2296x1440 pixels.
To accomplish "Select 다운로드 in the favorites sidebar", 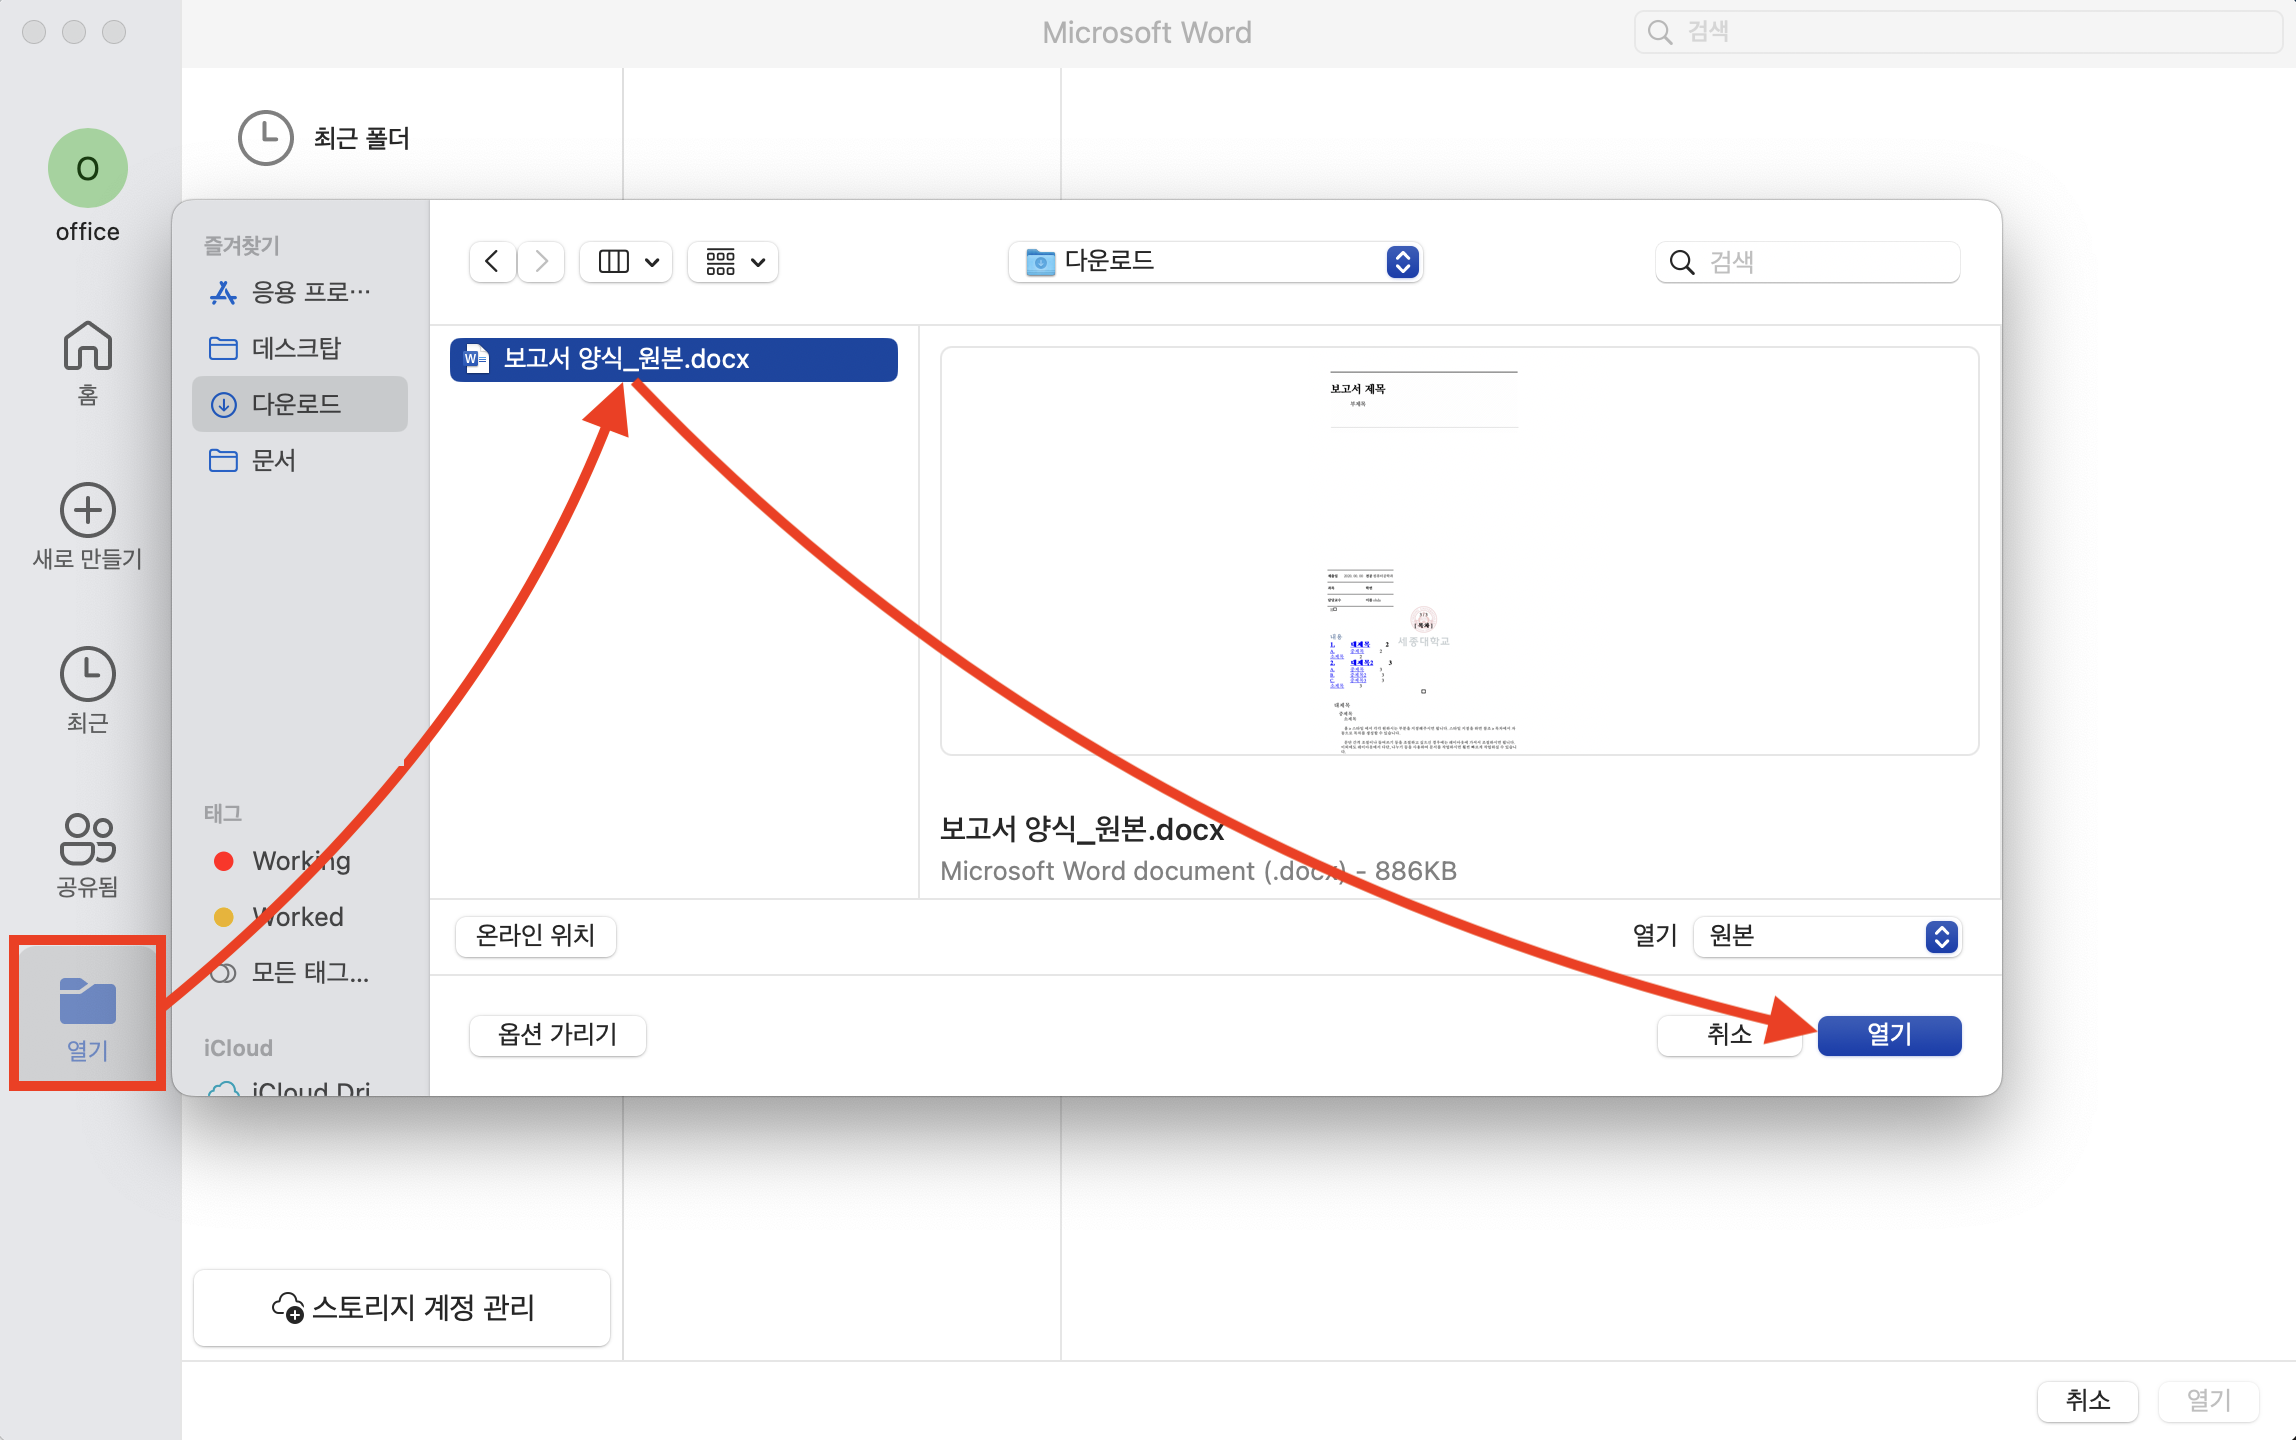I will click(x=300, y=404).
